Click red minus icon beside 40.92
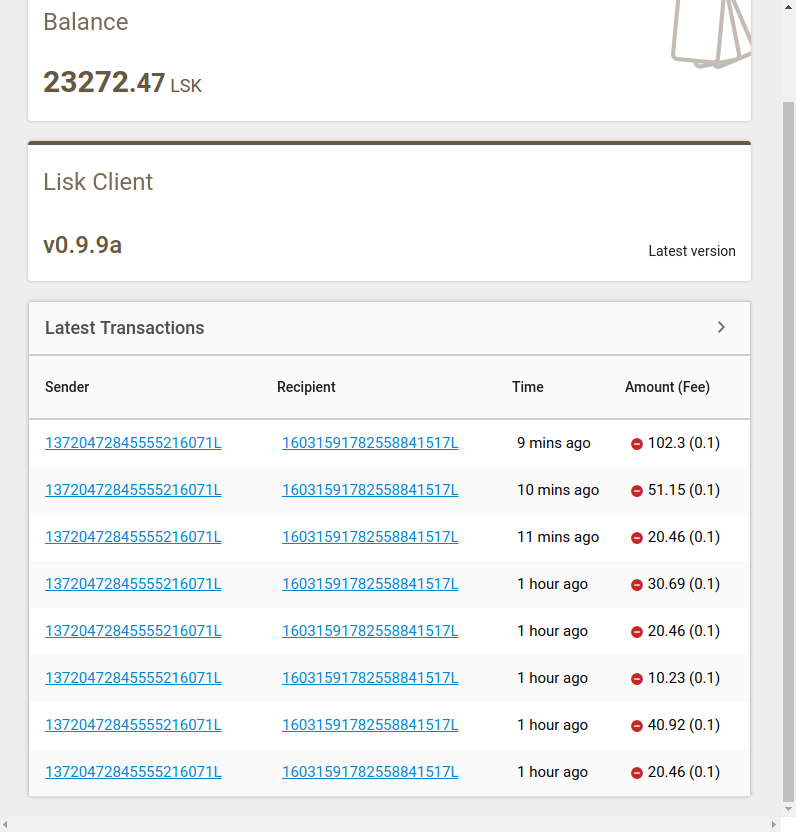Screen dimensions: 796x832 pyautogui.click(x=637, y=726)
